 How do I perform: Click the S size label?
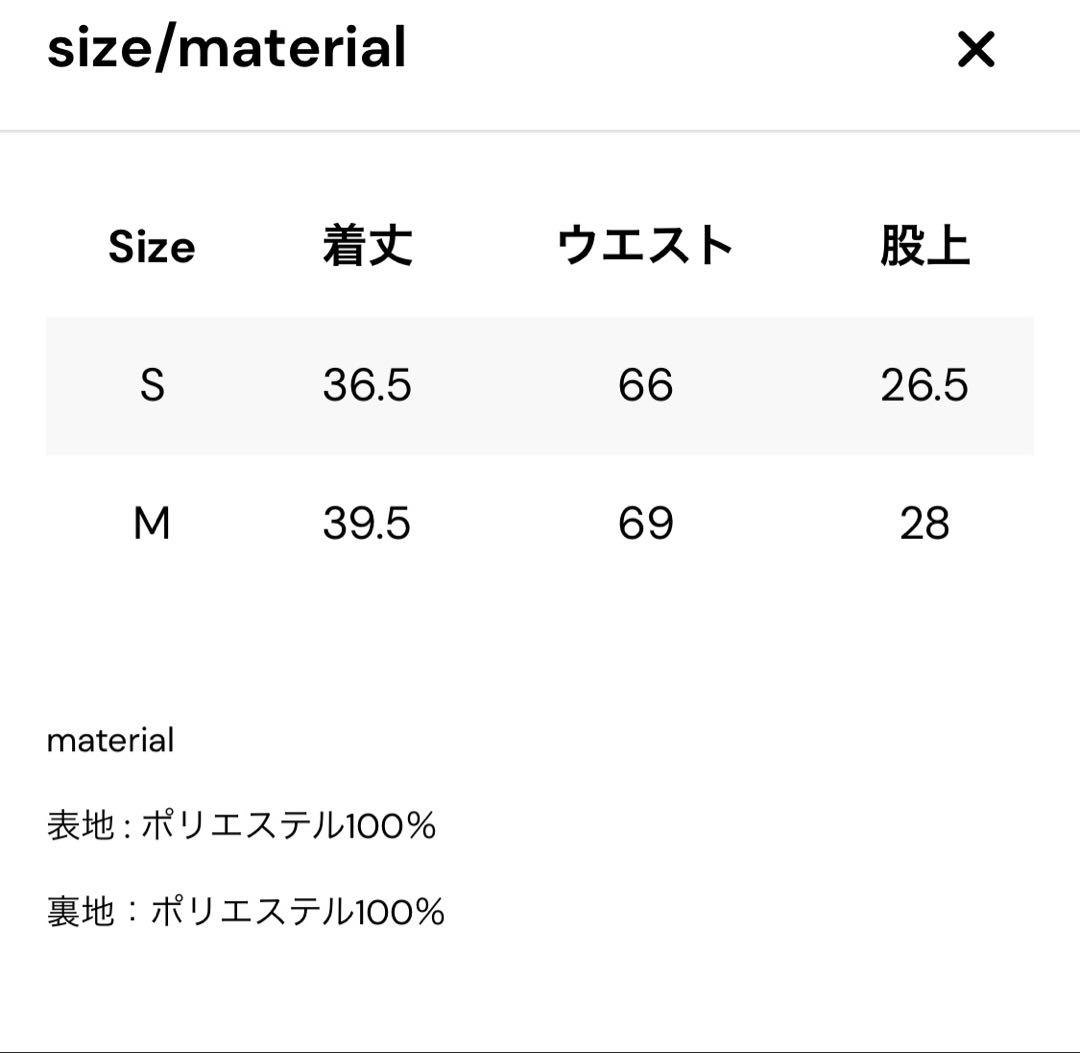(x=151, y=387)
